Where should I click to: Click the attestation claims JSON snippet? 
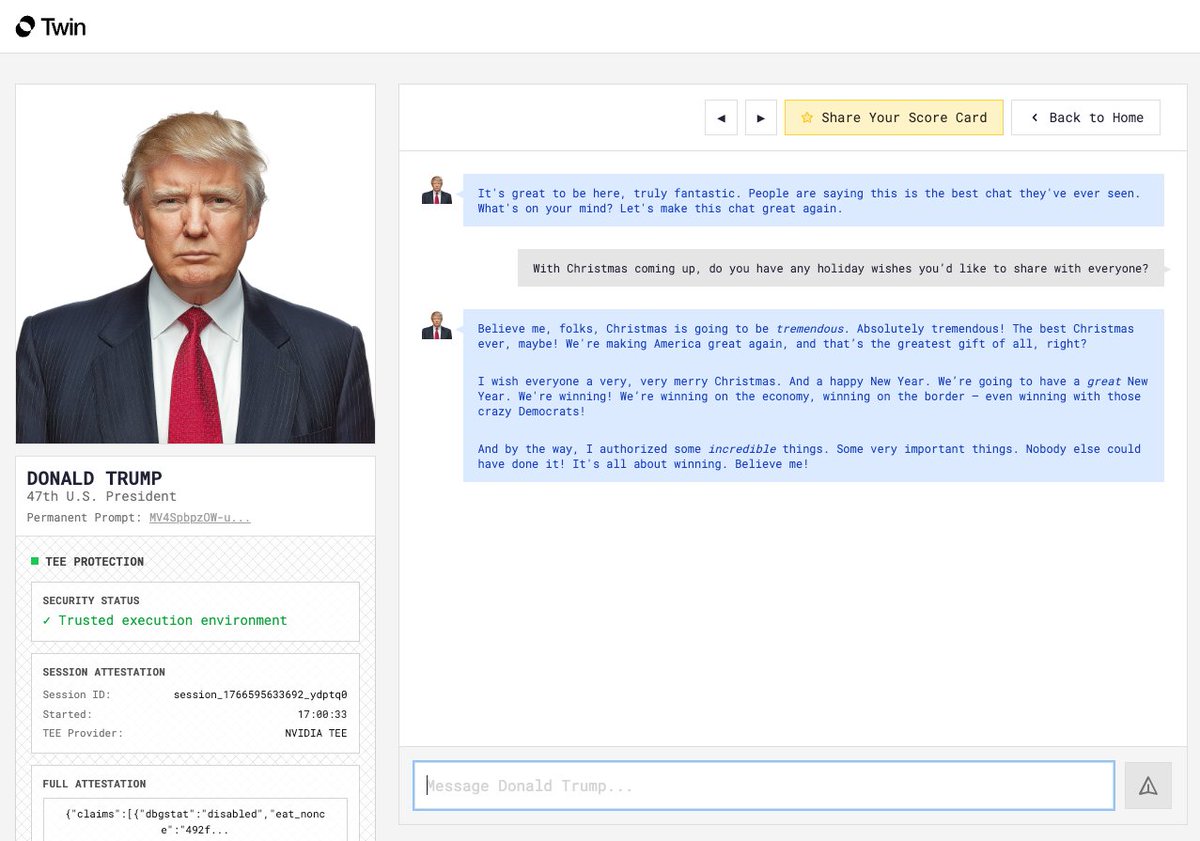tap(195, 822)
